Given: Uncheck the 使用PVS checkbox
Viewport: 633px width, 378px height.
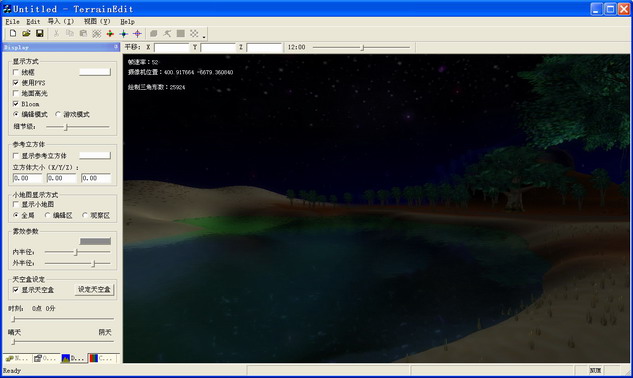Looking at the screenshot, I should tap(16, 83).
